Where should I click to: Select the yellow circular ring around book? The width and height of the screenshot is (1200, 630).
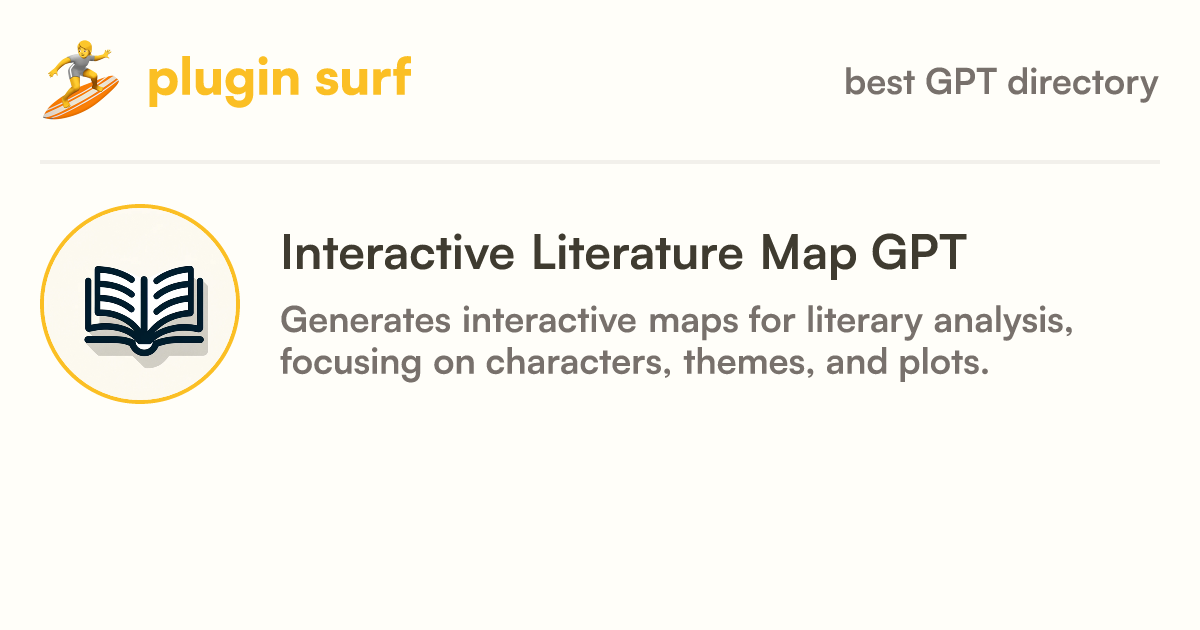pos(140,304)
